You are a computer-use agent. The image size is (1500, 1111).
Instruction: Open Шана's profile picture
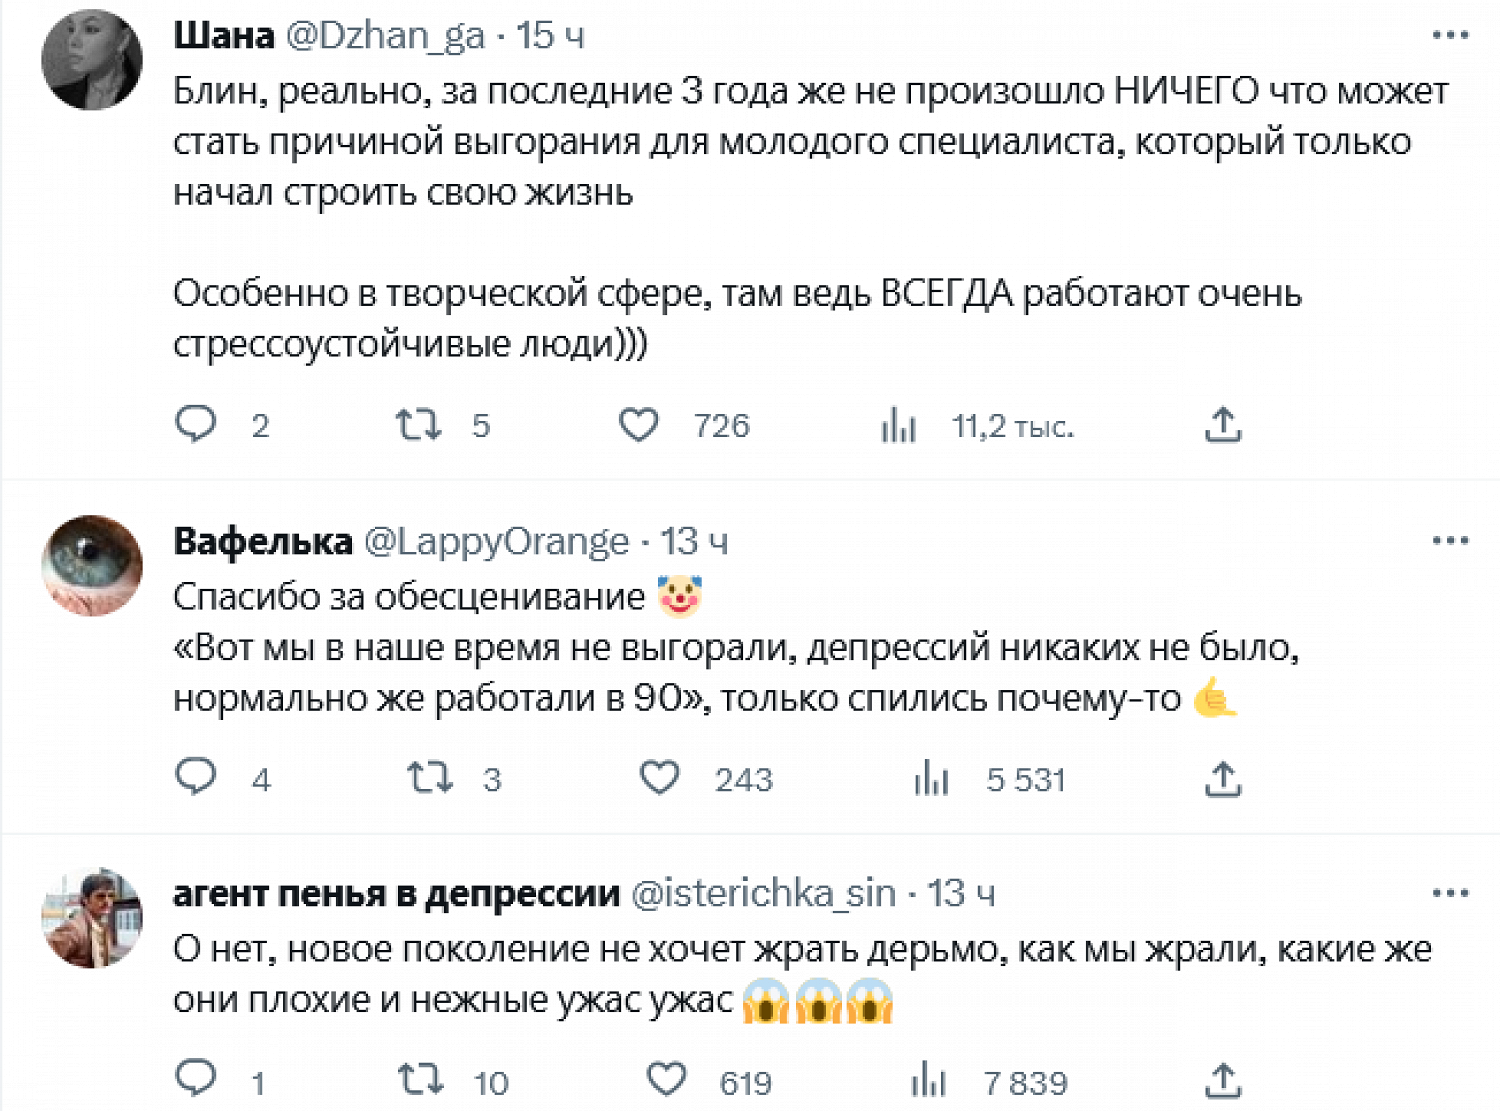click(92, 60)
